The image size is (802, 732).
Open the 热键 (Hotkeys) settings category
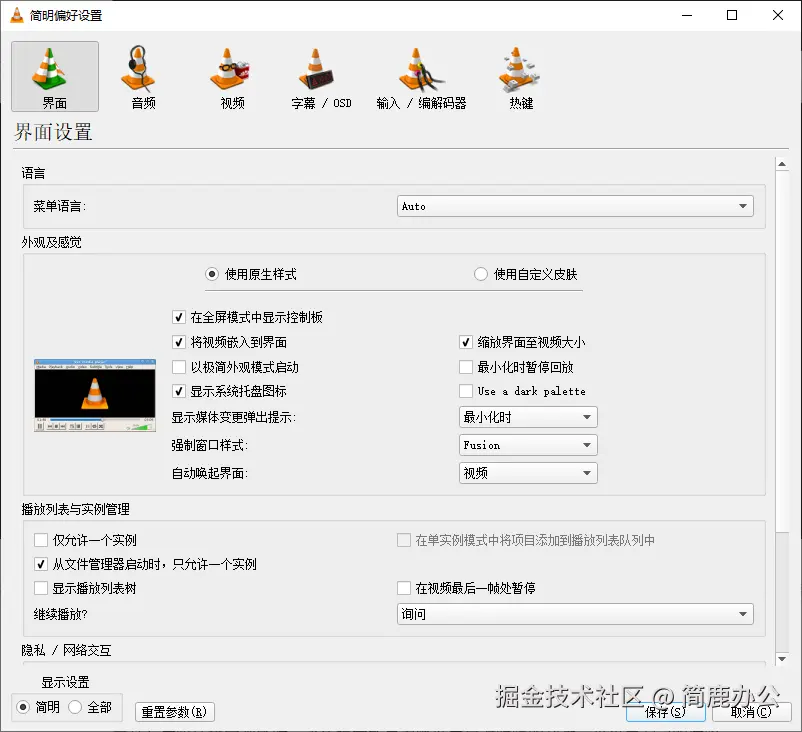click(x=521, y=76)
